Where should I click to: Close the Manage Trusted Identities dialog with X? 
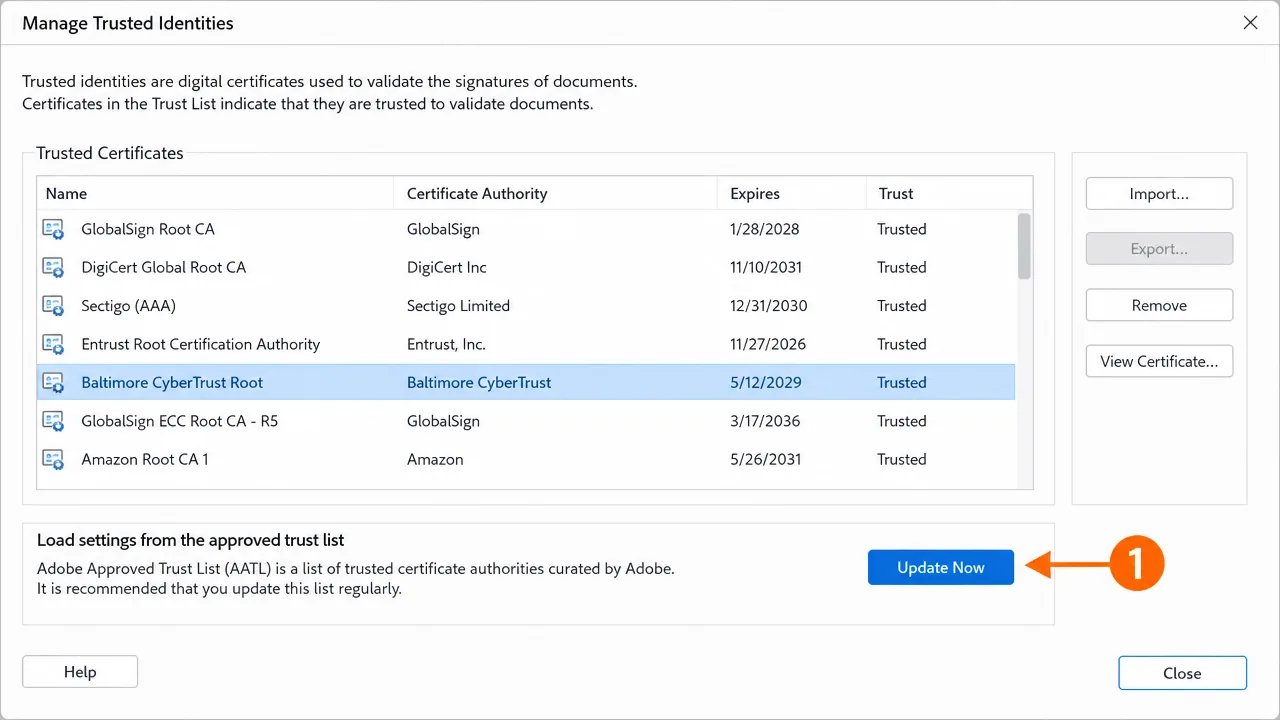pyautogui.click(x=1250, y=22)
